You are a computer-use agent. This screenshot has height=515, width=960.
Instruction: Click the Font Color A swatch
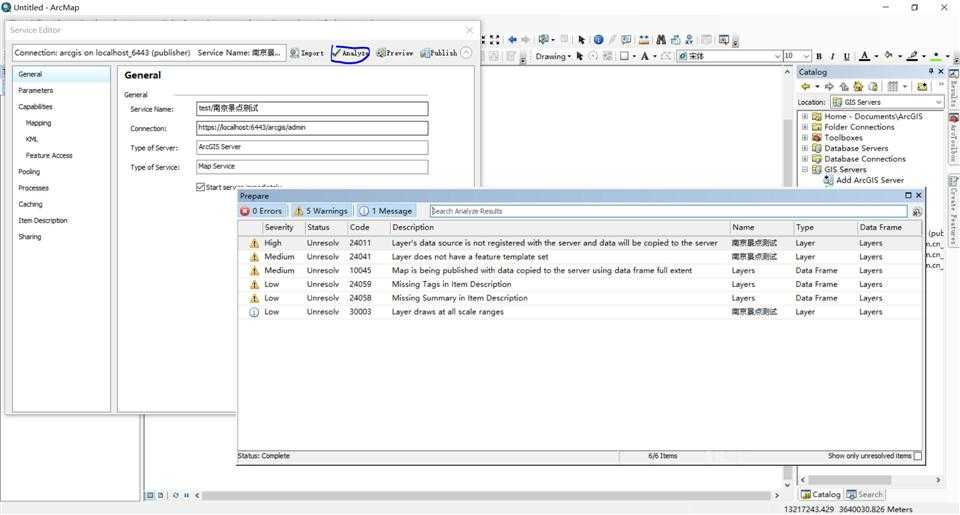point(864,56)
